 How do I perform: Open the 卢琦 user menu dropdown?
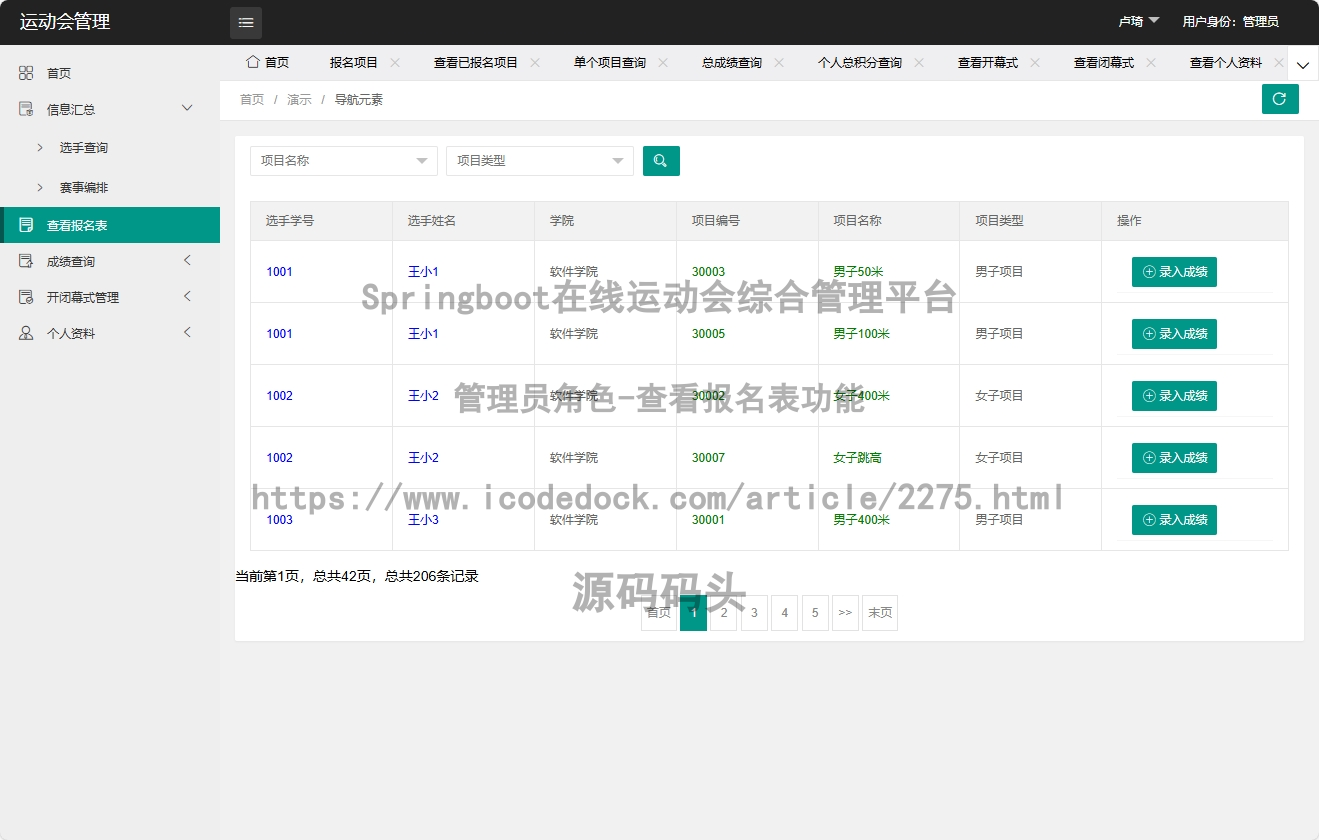coord(1139,21)
